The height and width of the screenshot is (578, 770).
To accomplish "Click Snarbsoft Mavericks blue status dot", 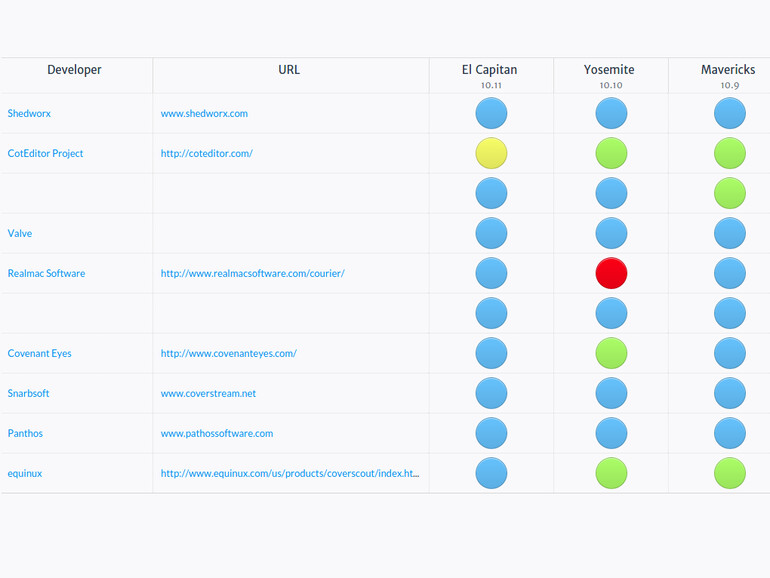I will tap(730, 393).
